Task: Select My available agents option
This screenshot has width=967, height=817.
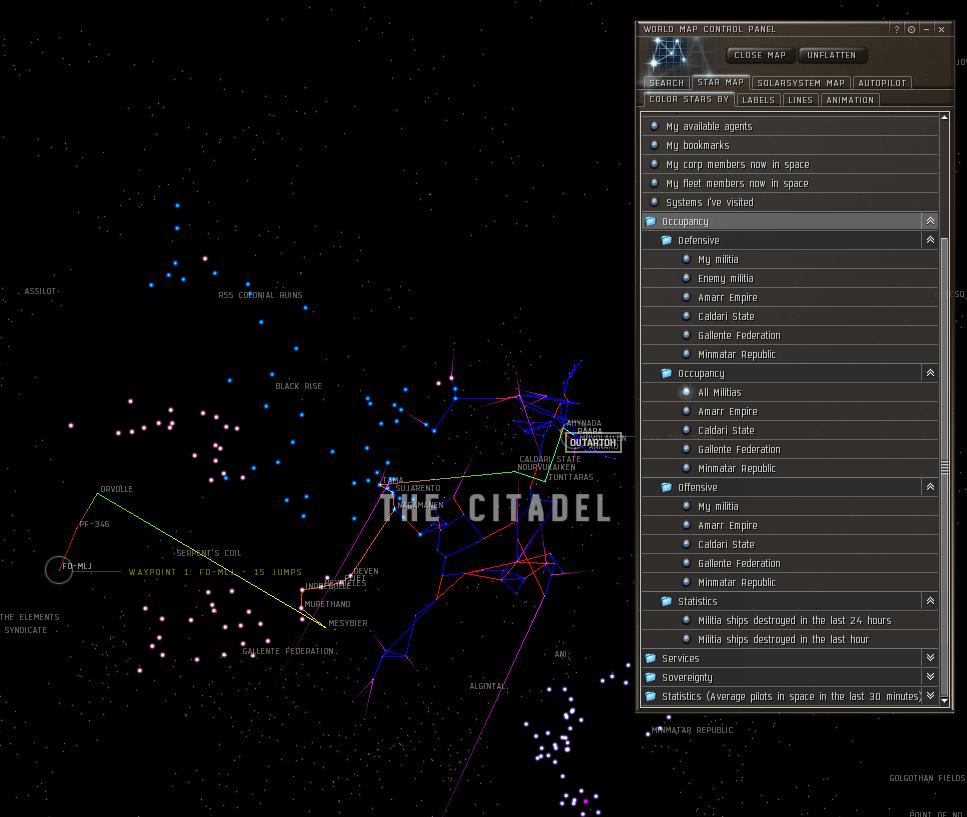Action: [x=790, y=126]
